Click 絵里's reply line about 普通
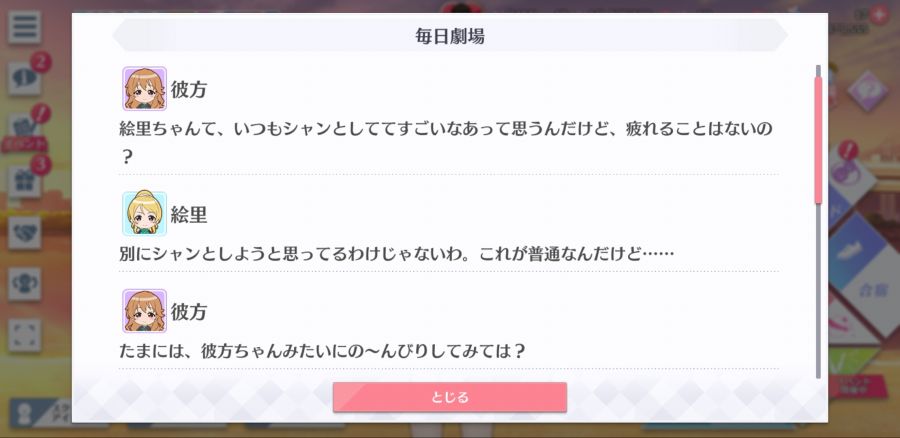This screenshot has width=900, height=438. click(x=396, y=253)
